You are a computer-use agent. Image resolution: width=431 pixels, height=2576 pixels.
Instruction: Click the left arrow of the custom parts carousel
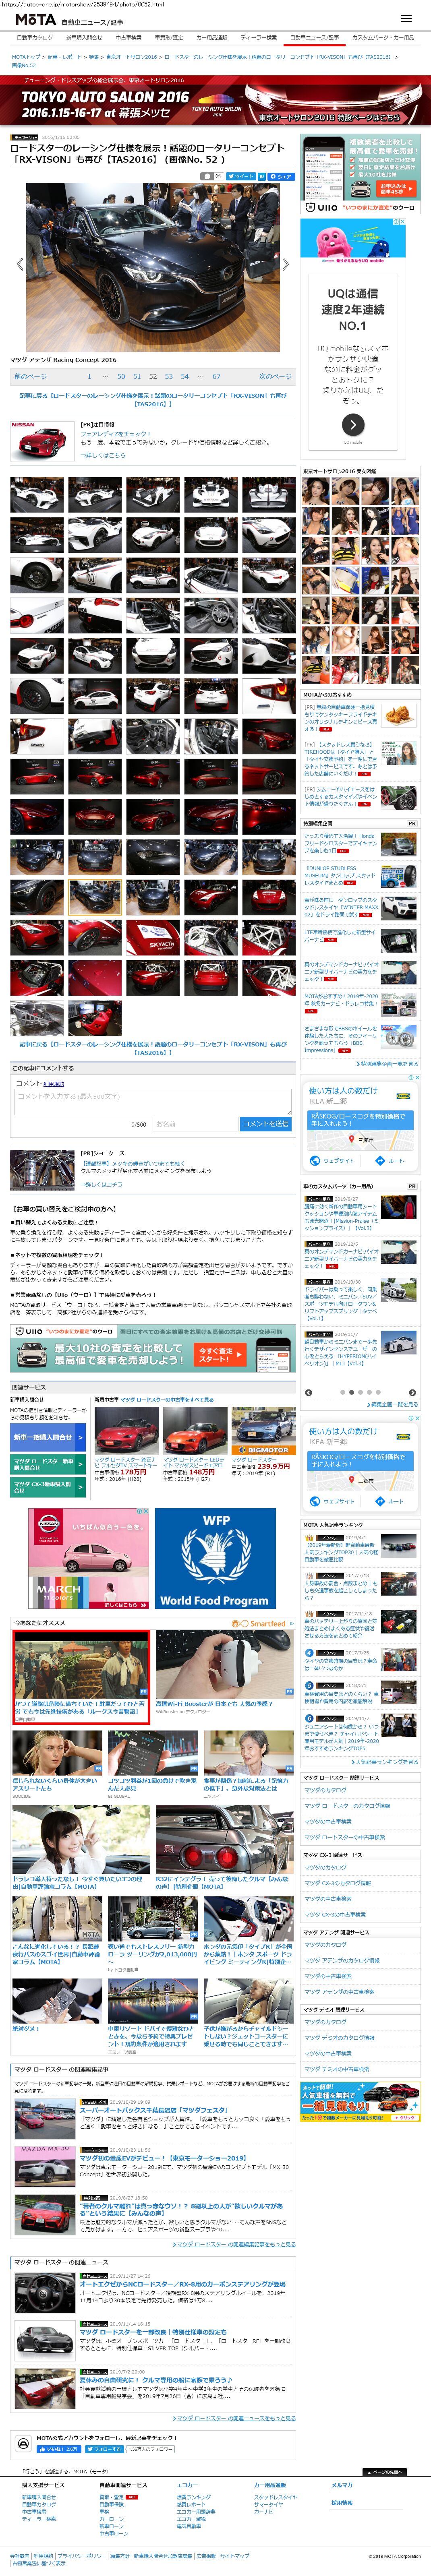(308, 1392)
